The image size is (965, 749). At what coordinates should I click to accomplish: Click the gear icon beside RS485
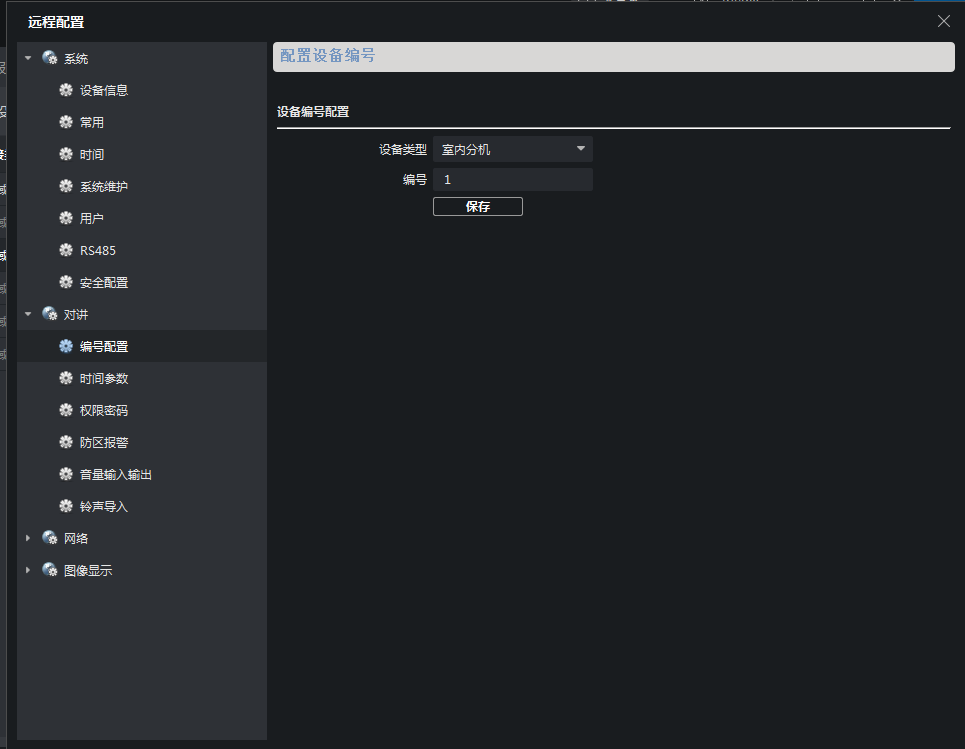[x=66, y=250]
